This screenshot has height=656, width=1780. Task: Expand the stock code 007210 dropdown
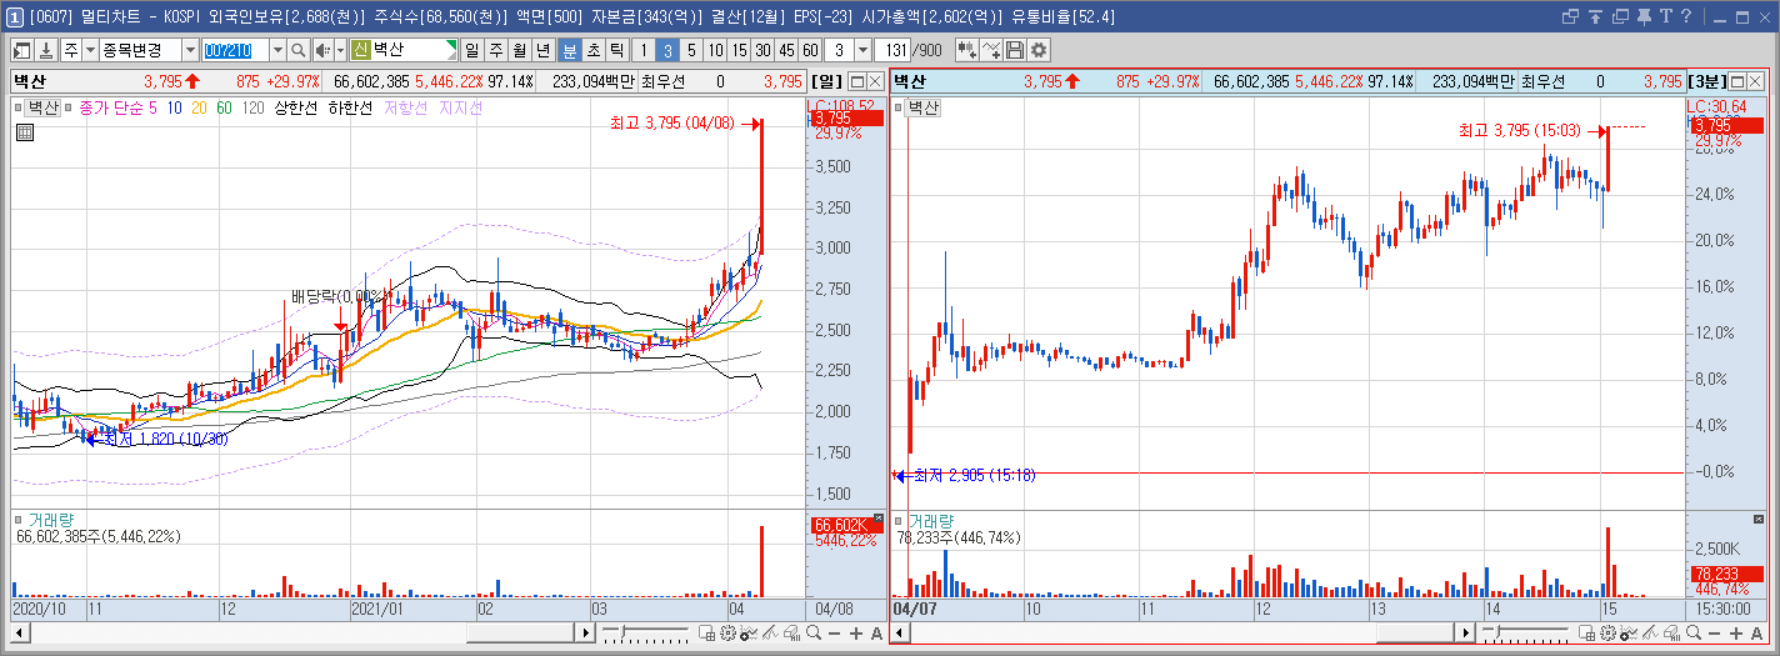278,50
